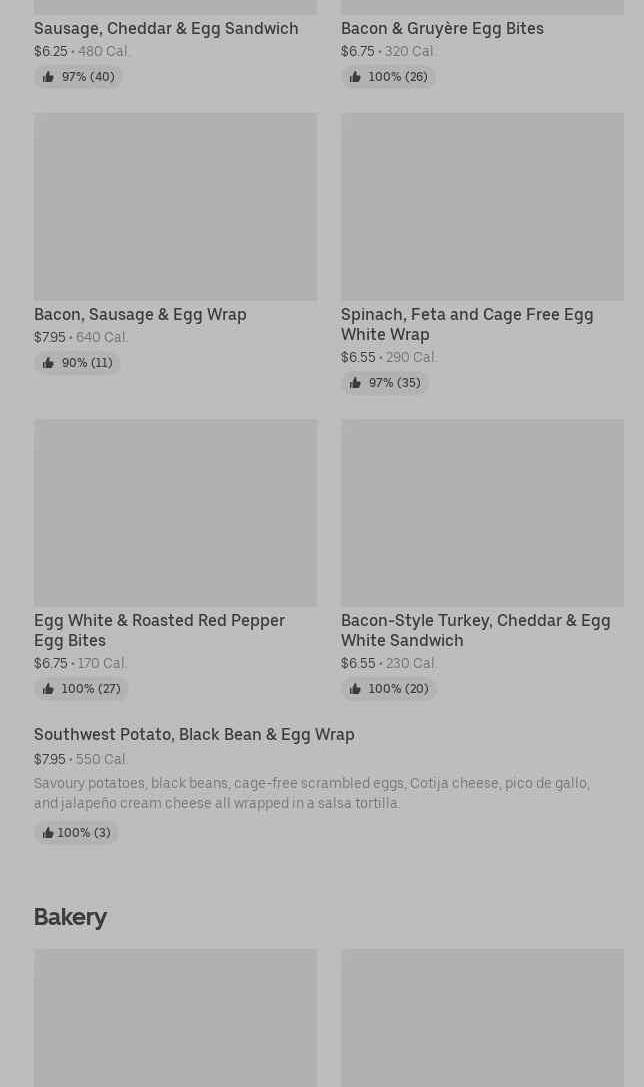Click the Bakery section heading
This screenshot has width=644, height=1087.
[70, 917]
